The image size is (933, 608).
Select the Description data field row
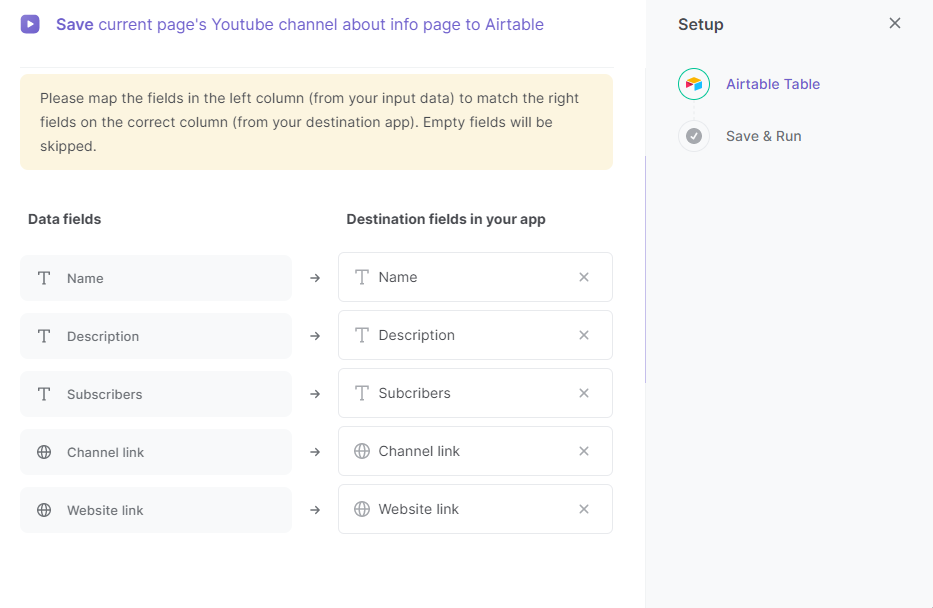click(x=156, y=336)
